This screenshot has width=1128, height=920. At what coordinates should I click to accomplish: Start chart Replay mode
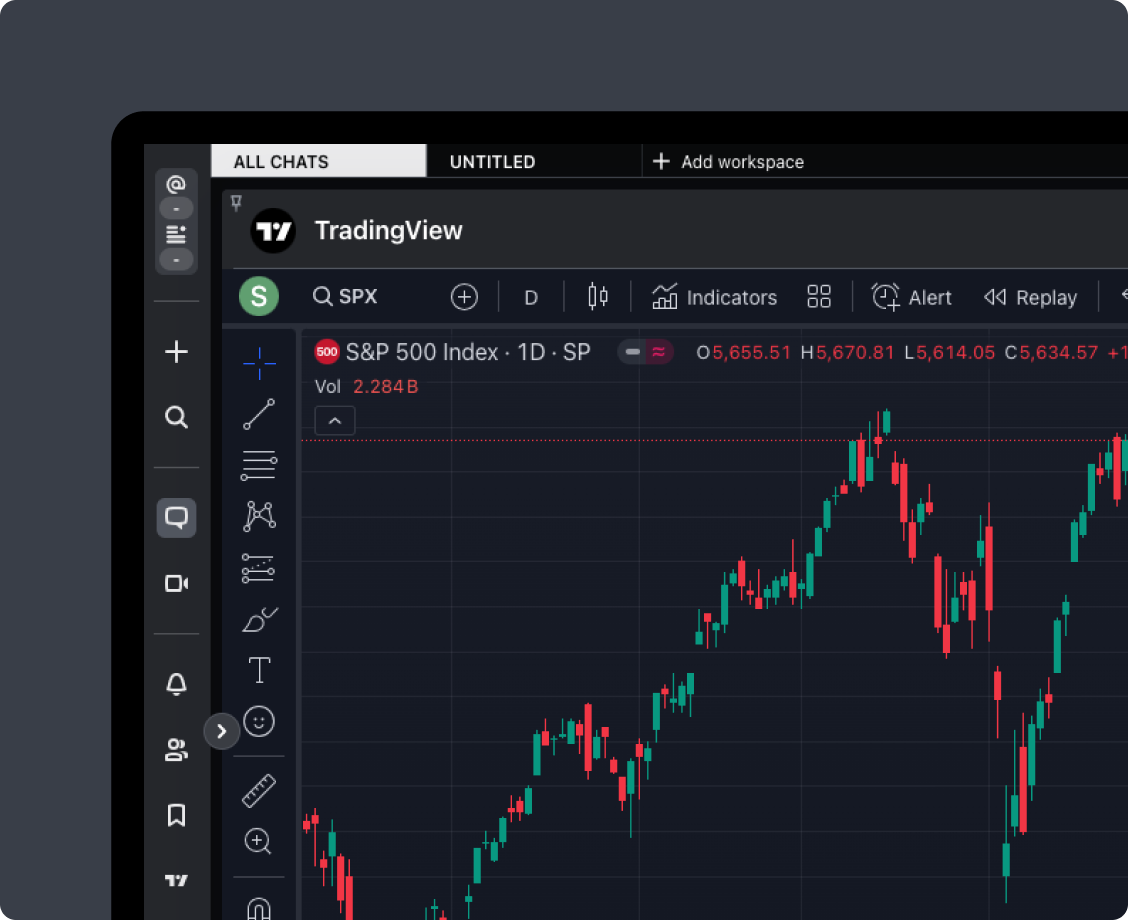pyautogui.click(x=1031, y=297)
